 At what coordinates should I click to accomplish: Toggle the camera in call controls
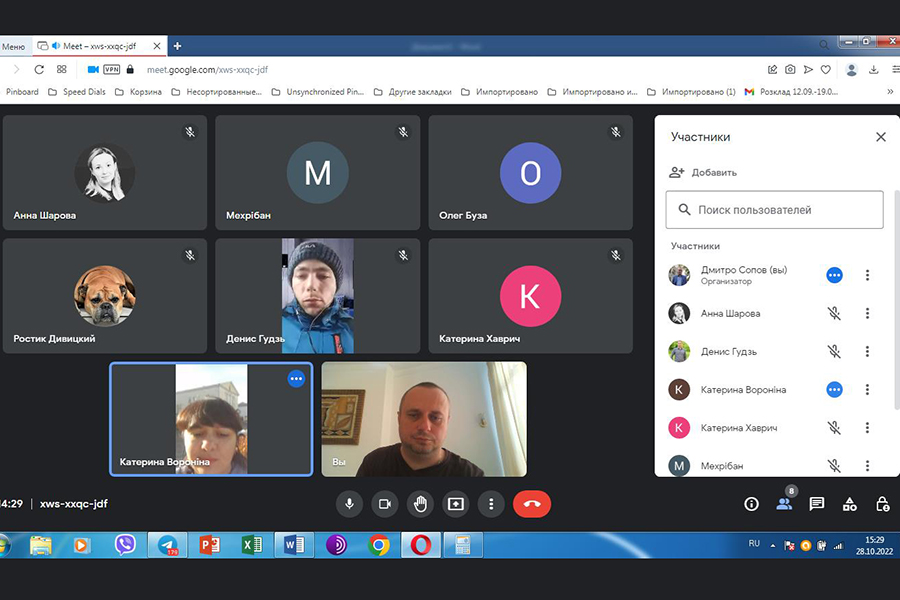[385, 504]
